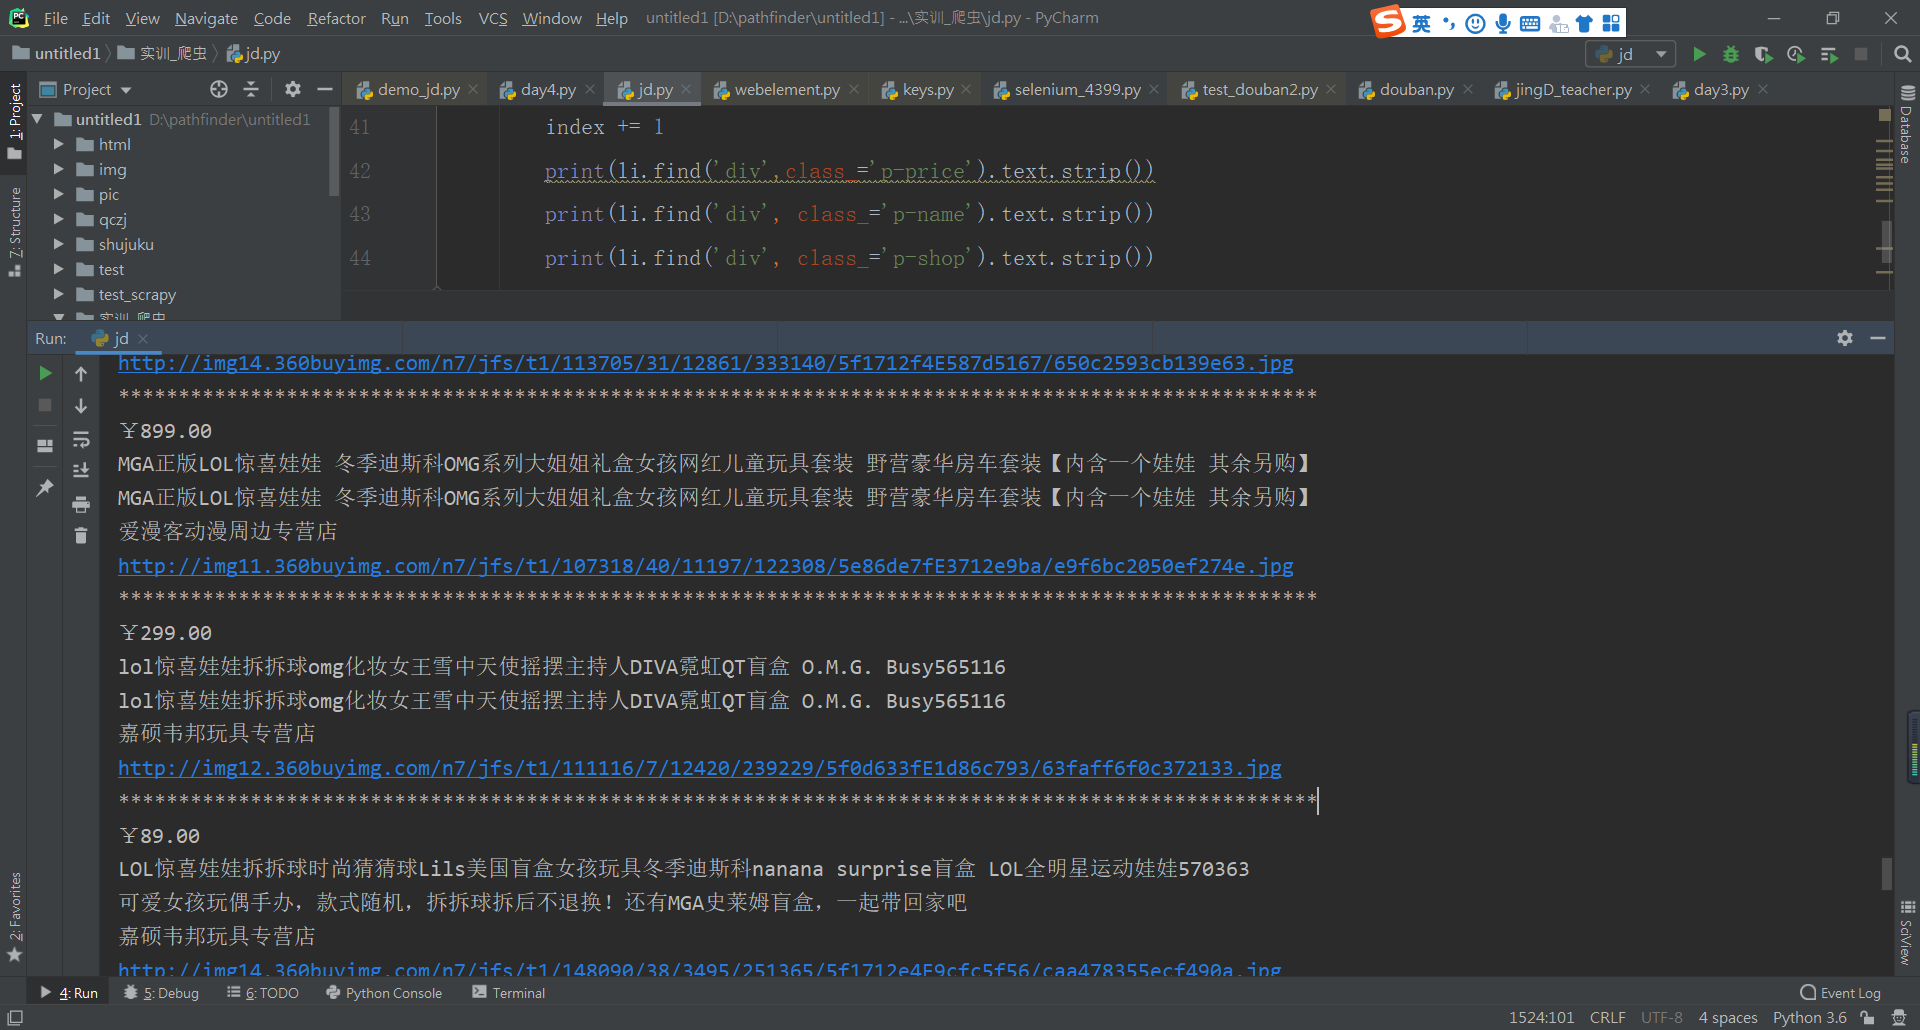Click the stop square in the Run panel
The image size is (1920, 1030).
(45, 405)
